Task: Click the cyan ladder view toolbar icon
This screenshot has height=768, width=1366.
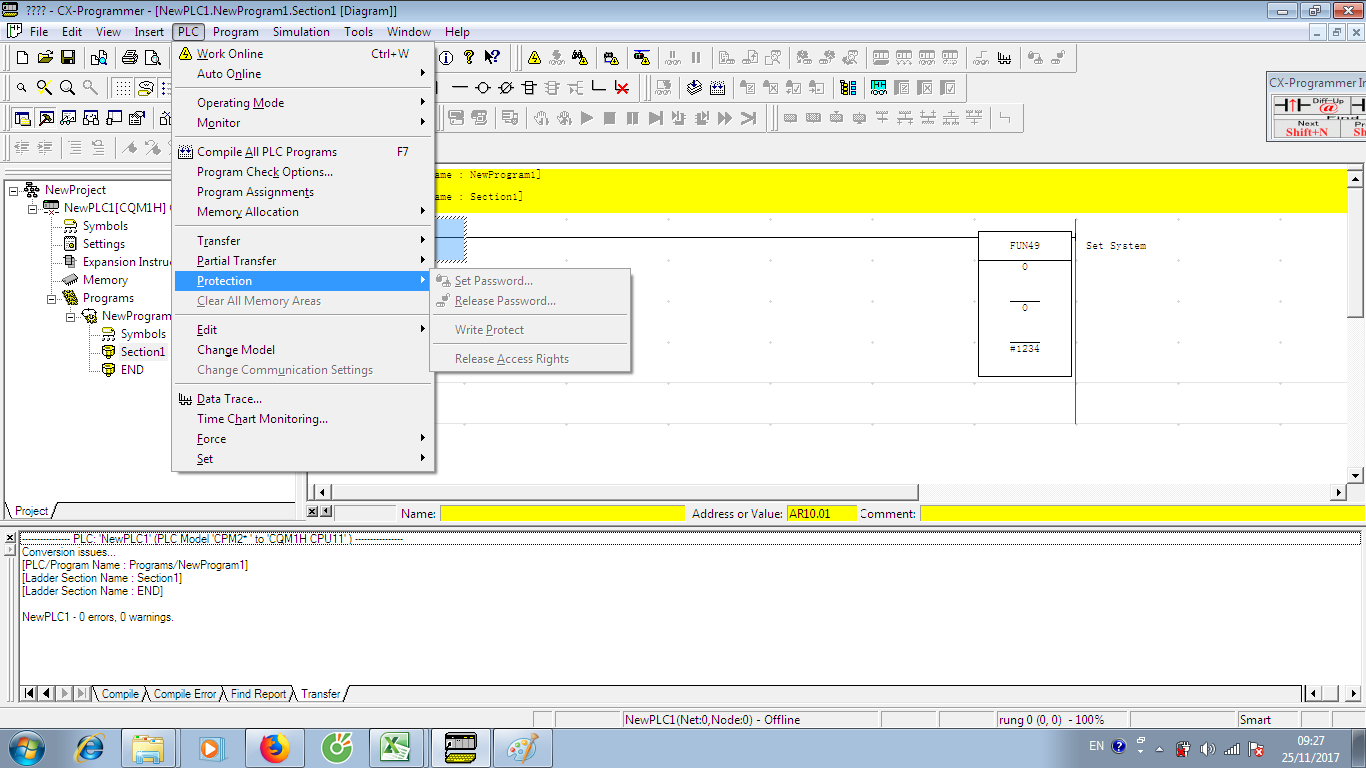Action: [878, 88]
